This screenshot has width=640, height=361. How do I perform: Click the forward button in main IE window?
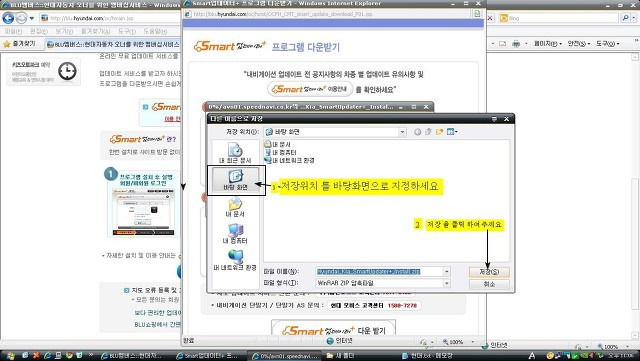[21, 18]
